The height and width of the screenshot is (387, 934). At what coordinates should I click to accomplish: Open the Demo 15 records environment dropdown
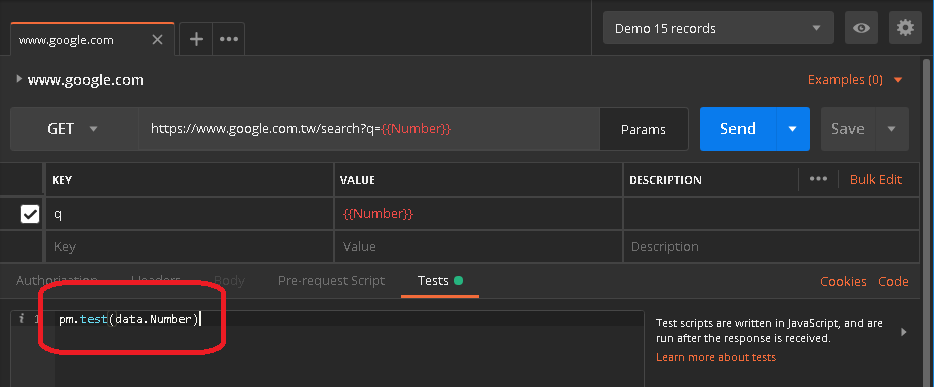tap(718, 28)
